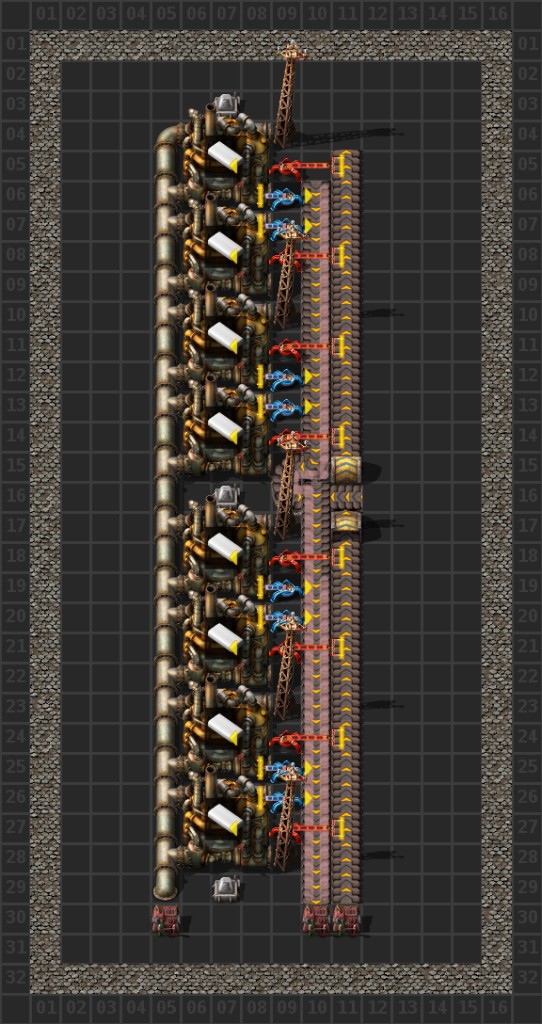Image resolution: width=542 pixels, height=1024 pixels.
Task: Pick the blue fast inserter in row 07
Action: 285,226
